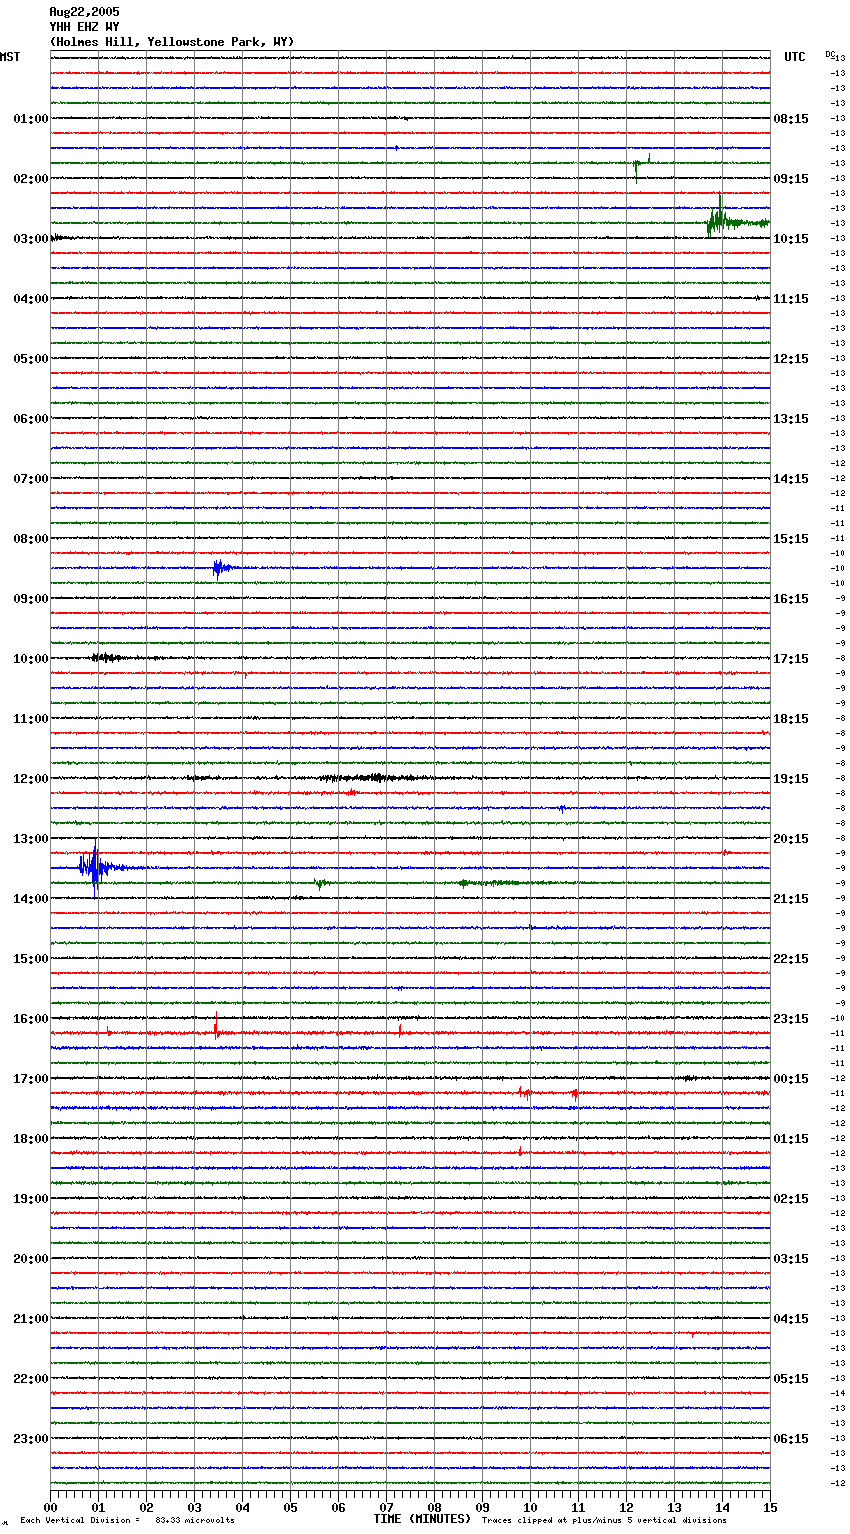Select the 13:00 MST row label
The image size is (850, 1534).
click(x=31, y=839)
